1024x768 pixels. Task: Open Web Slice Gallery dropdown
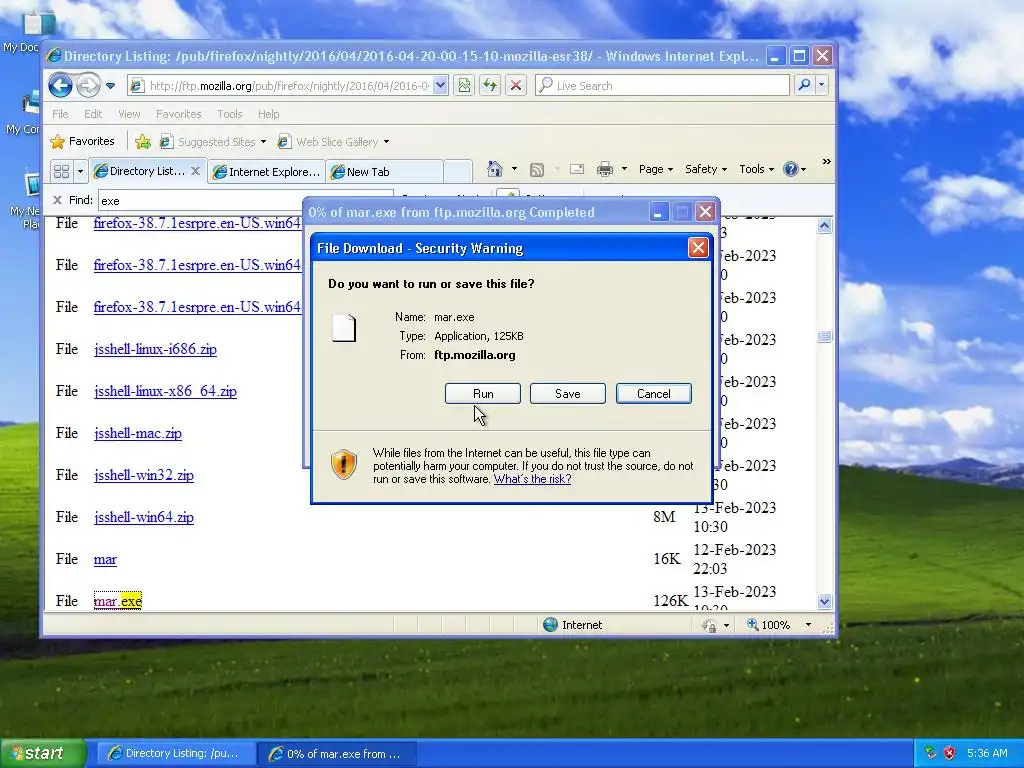(x=333, y=142)
